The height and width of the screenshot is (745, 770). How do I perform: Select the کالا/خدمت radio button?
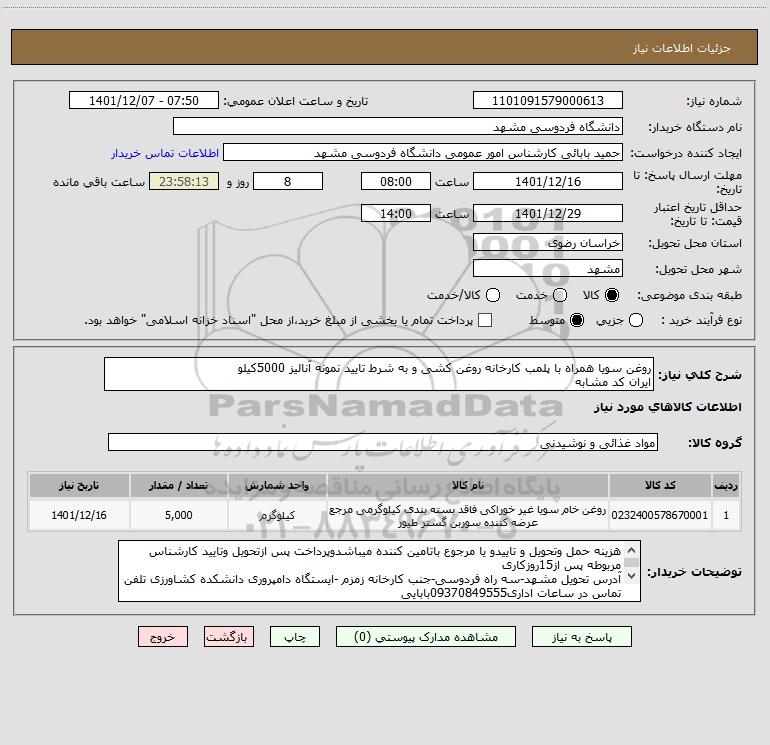pyautogui.click(x=493, y=295)
